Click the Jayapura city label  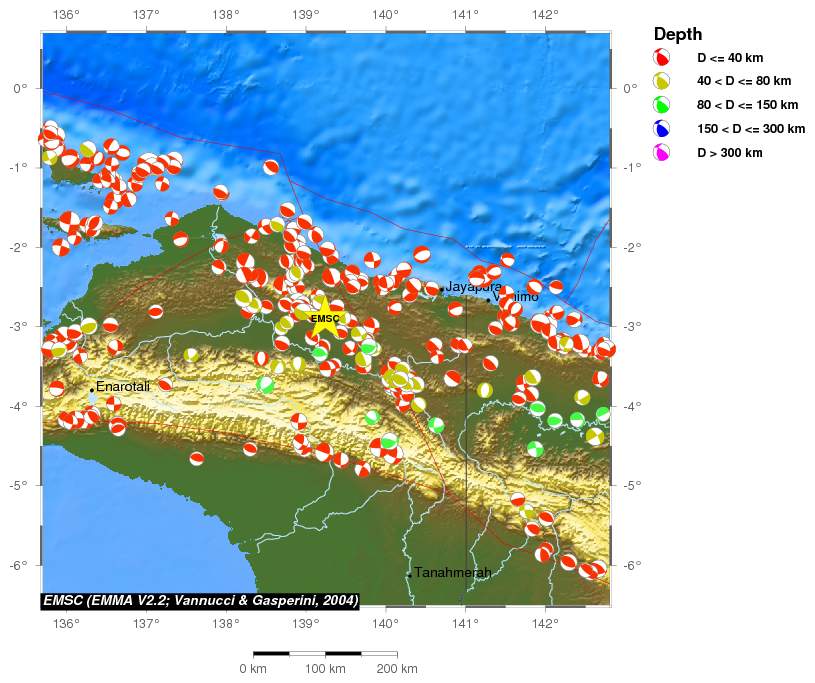(473, 287)
